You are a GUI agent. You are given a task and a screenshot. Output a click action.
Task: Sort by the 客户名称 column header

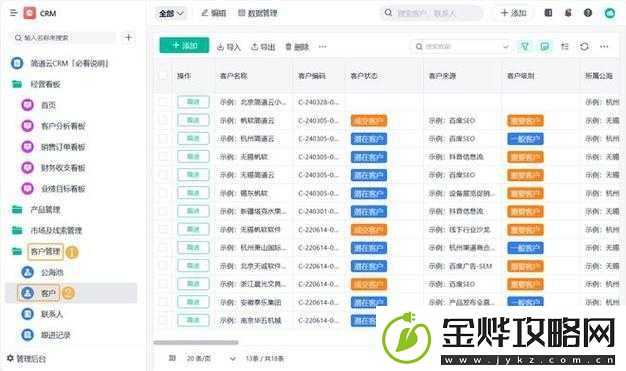coord(234,76)
